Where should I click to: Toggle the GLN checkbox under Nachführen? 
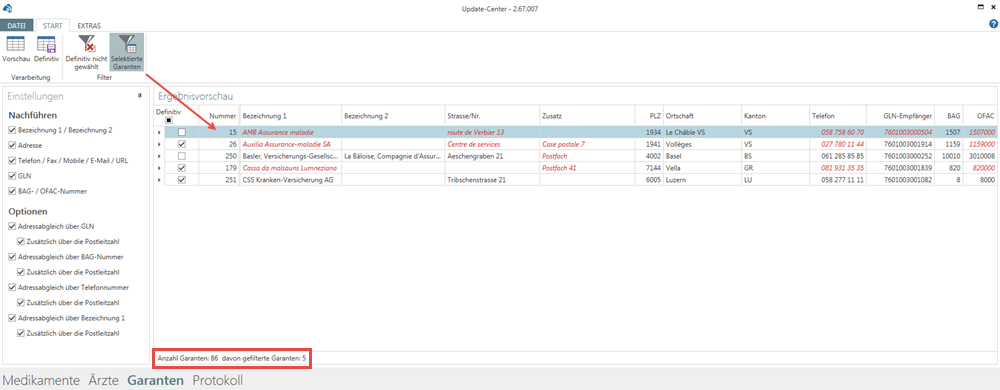pyautogui.click(x=13, y=176)
